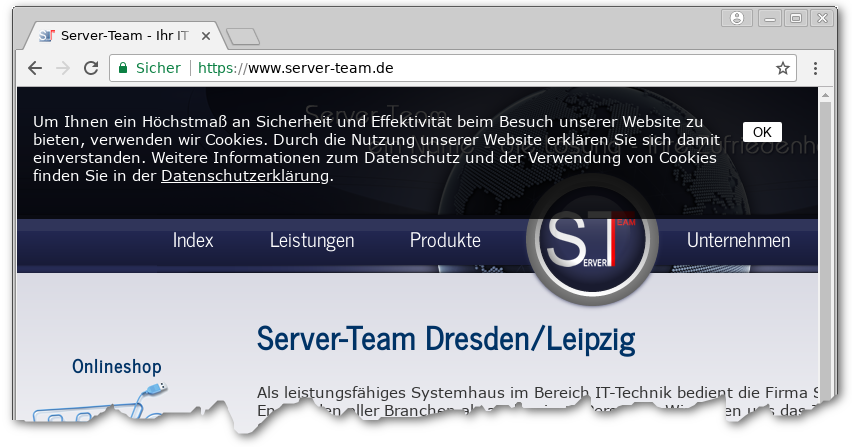Open the Datenschutzerklärung link

245,176
